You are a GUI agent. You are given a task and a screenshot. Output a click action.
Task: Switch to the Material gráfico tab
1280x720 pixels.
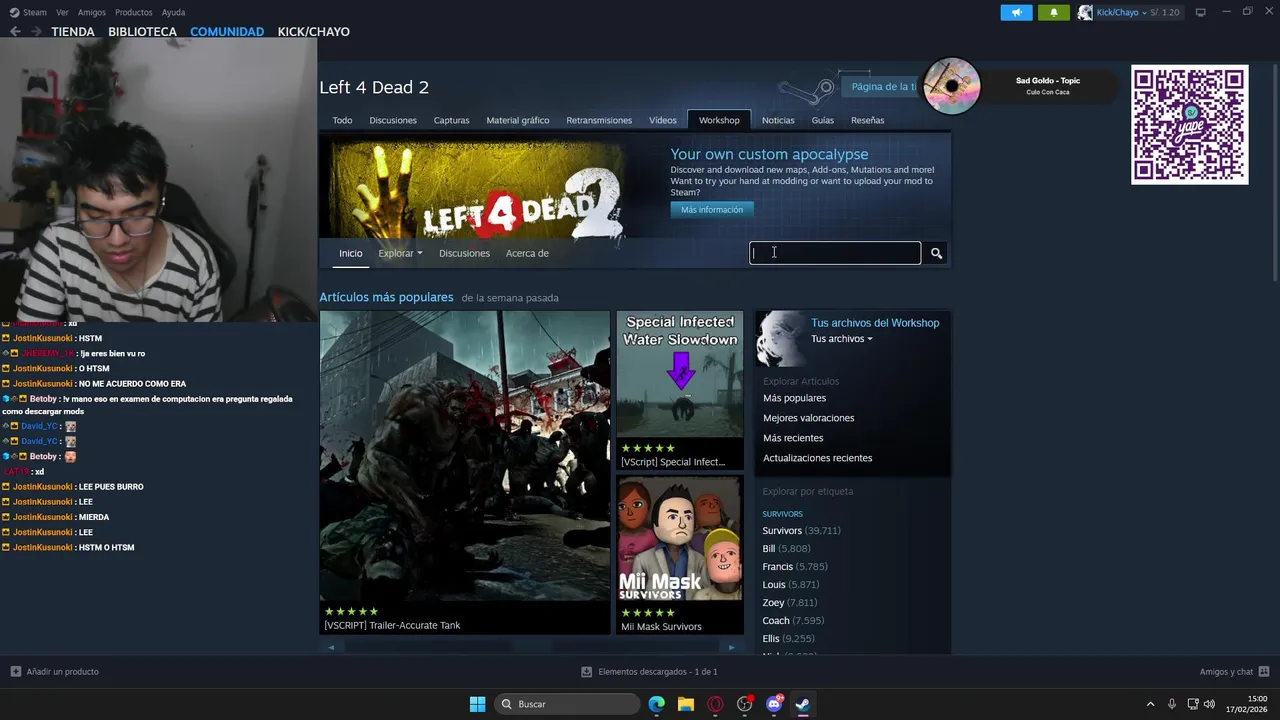(518, 120)
